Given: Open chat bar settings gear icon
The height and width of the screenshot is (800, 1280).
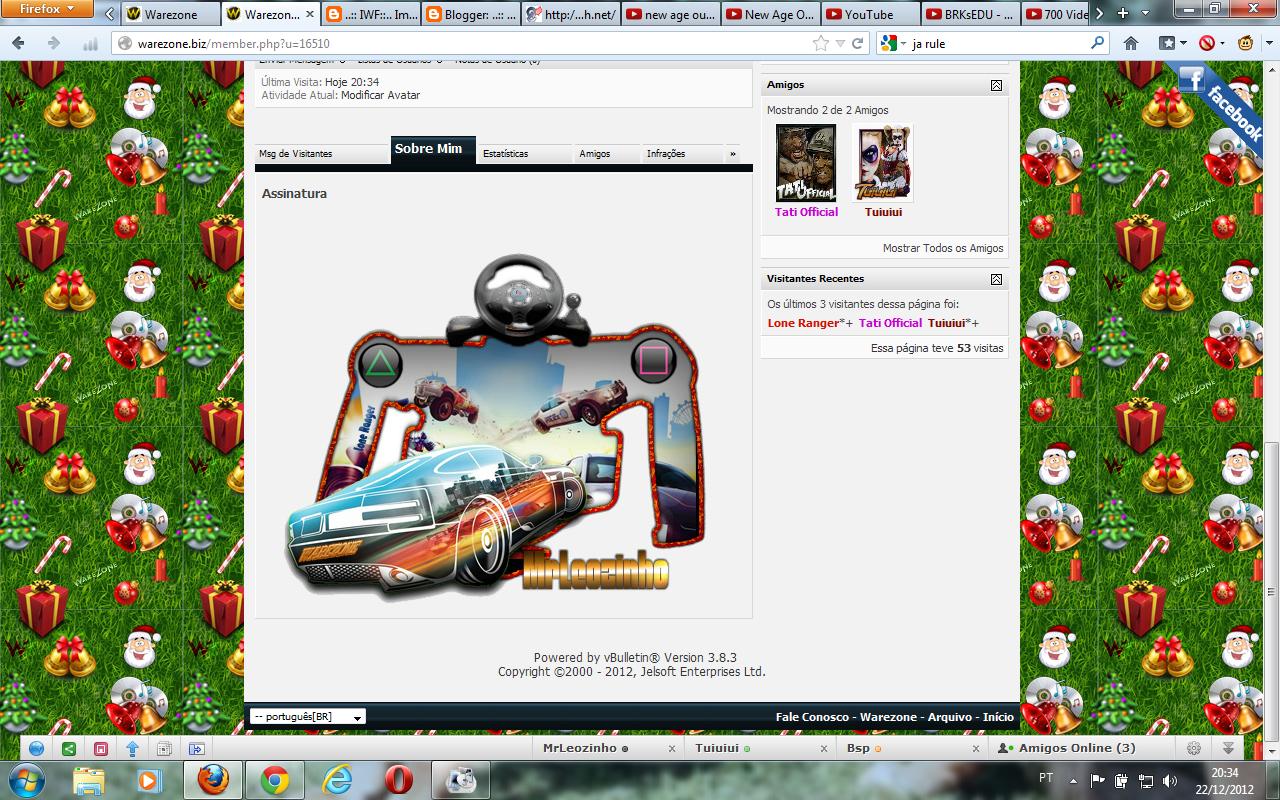Looking at the screenshot, I should pyautogui.click(x=1193, y=748).
